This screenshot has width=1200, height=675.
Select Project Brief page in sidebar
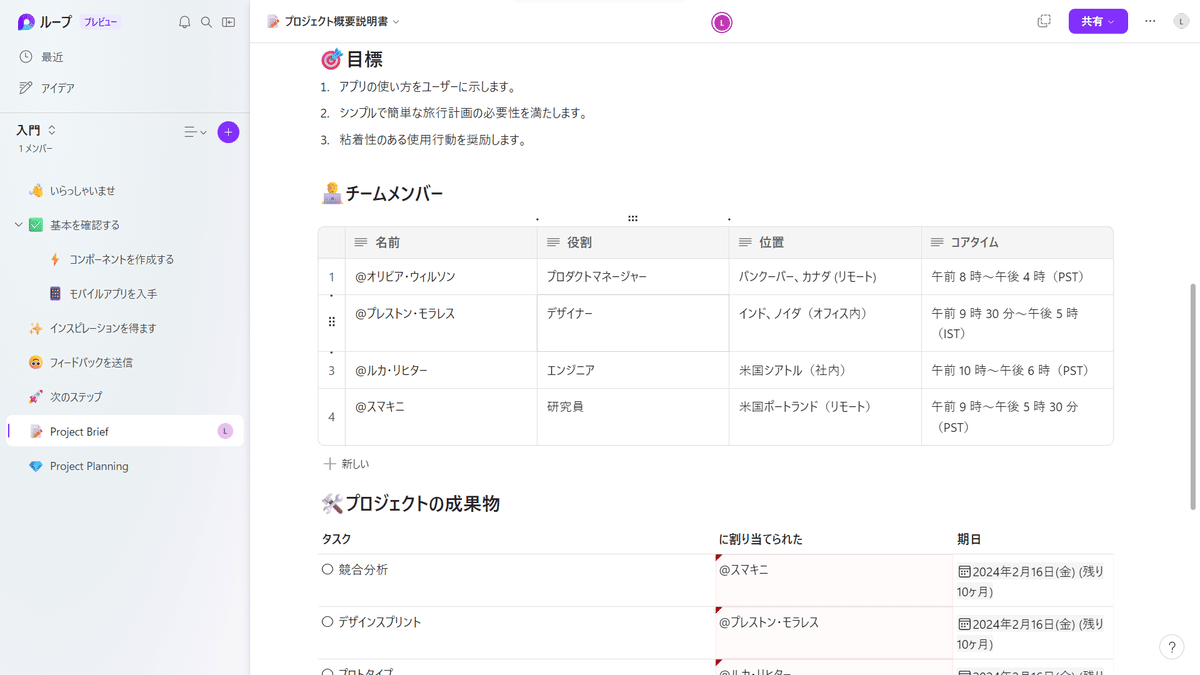click(x=125, y=431)
